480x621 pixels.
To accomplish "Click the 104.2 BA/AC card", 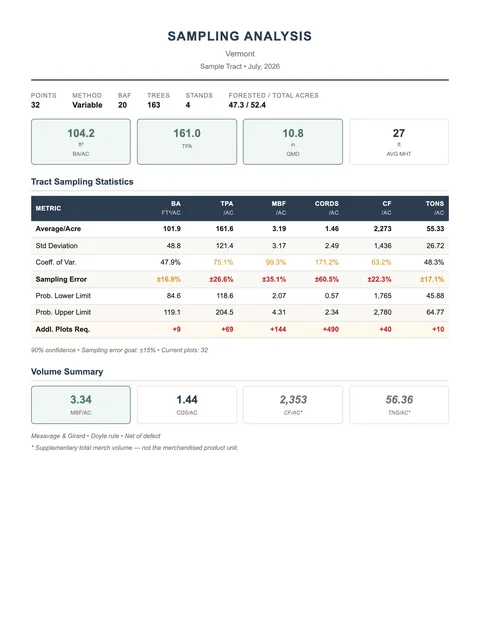I will point(81,141).
